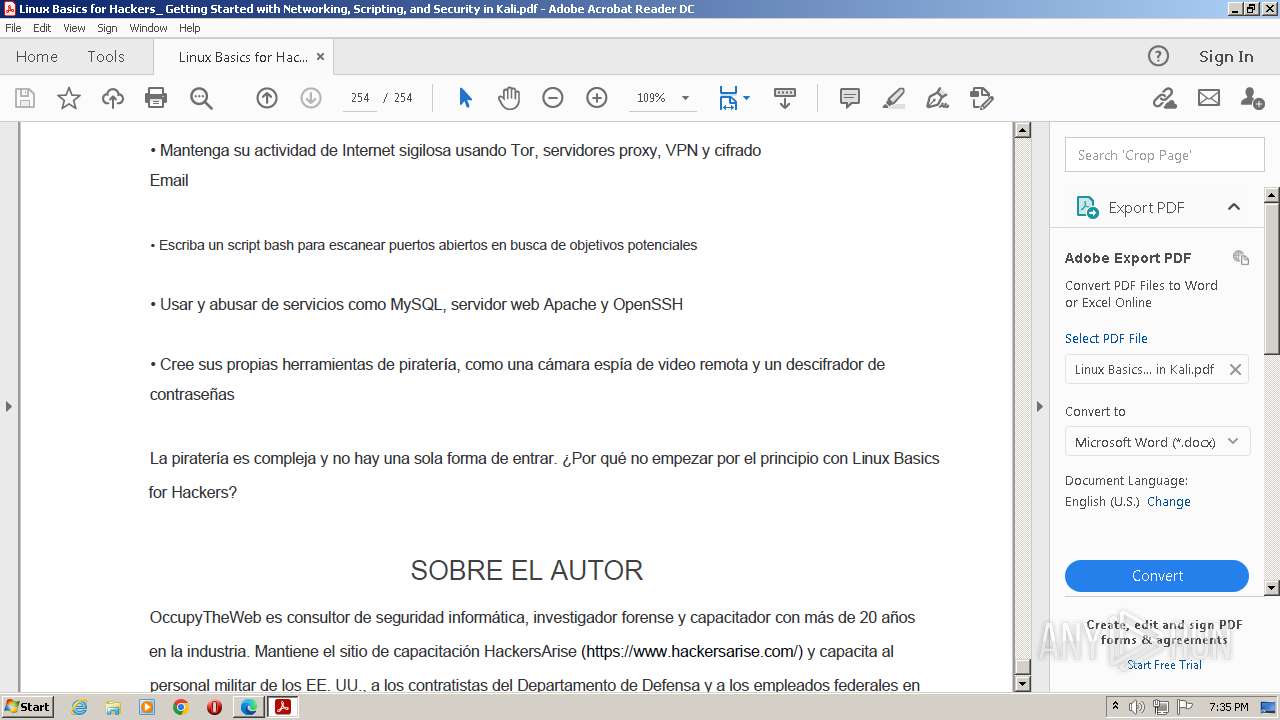Viewport: 1280px width, 720px height.
Task: Click the system tray volume icon
Action: tap(1137, 707)
